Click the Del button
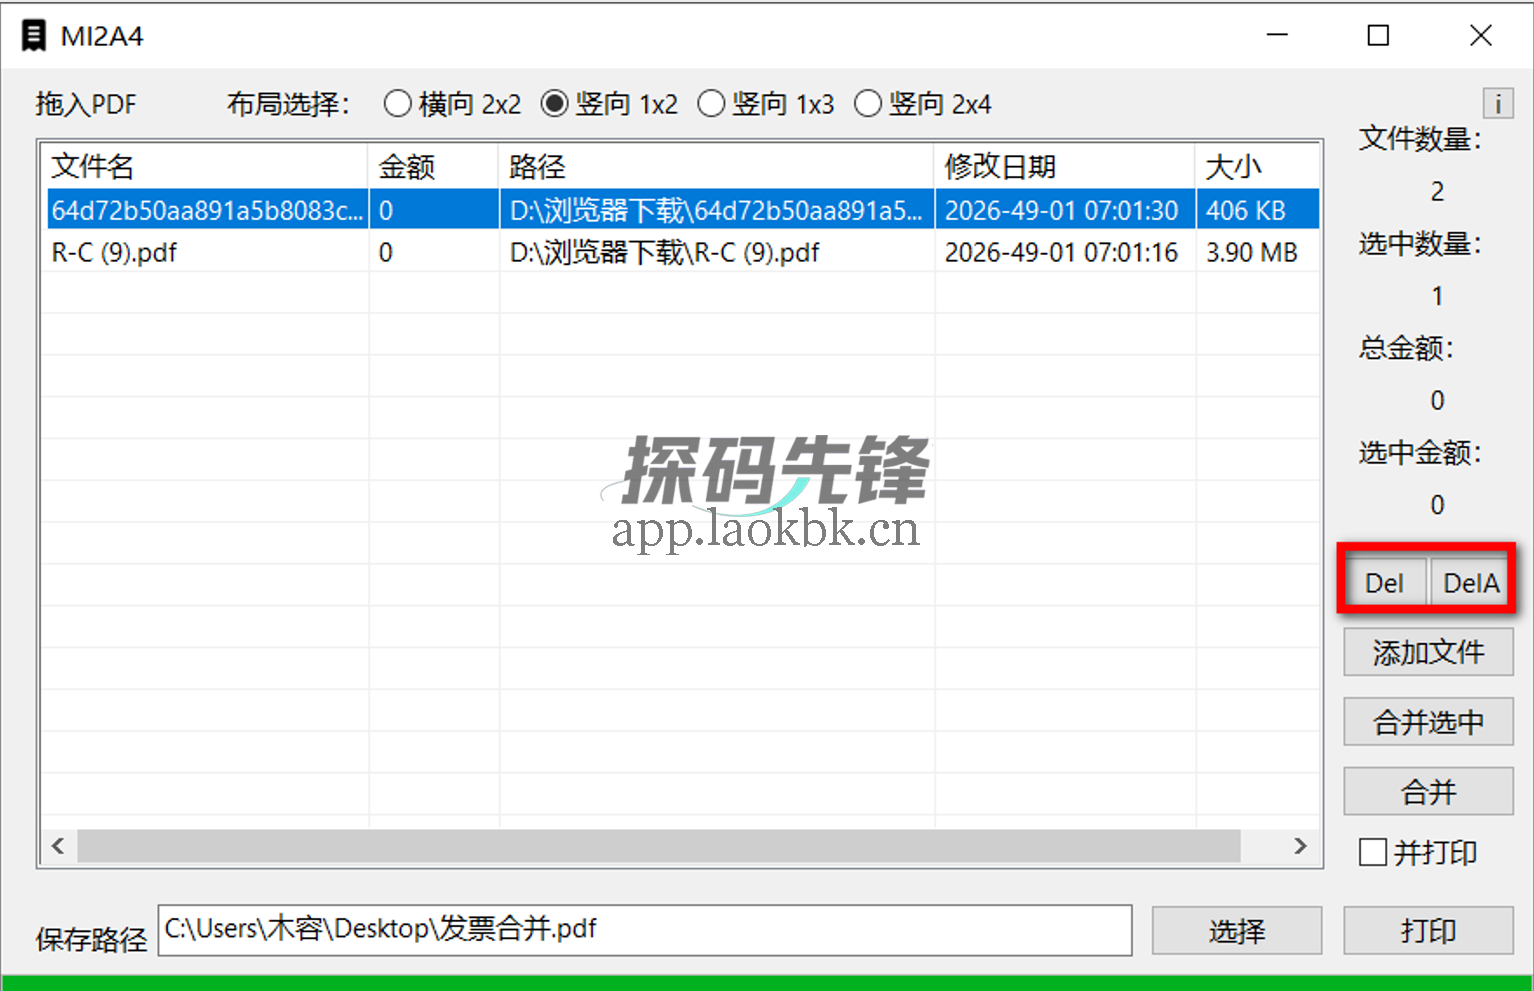The height and width of the screenshot is (991, 1534). click(x=1384, y=582)
